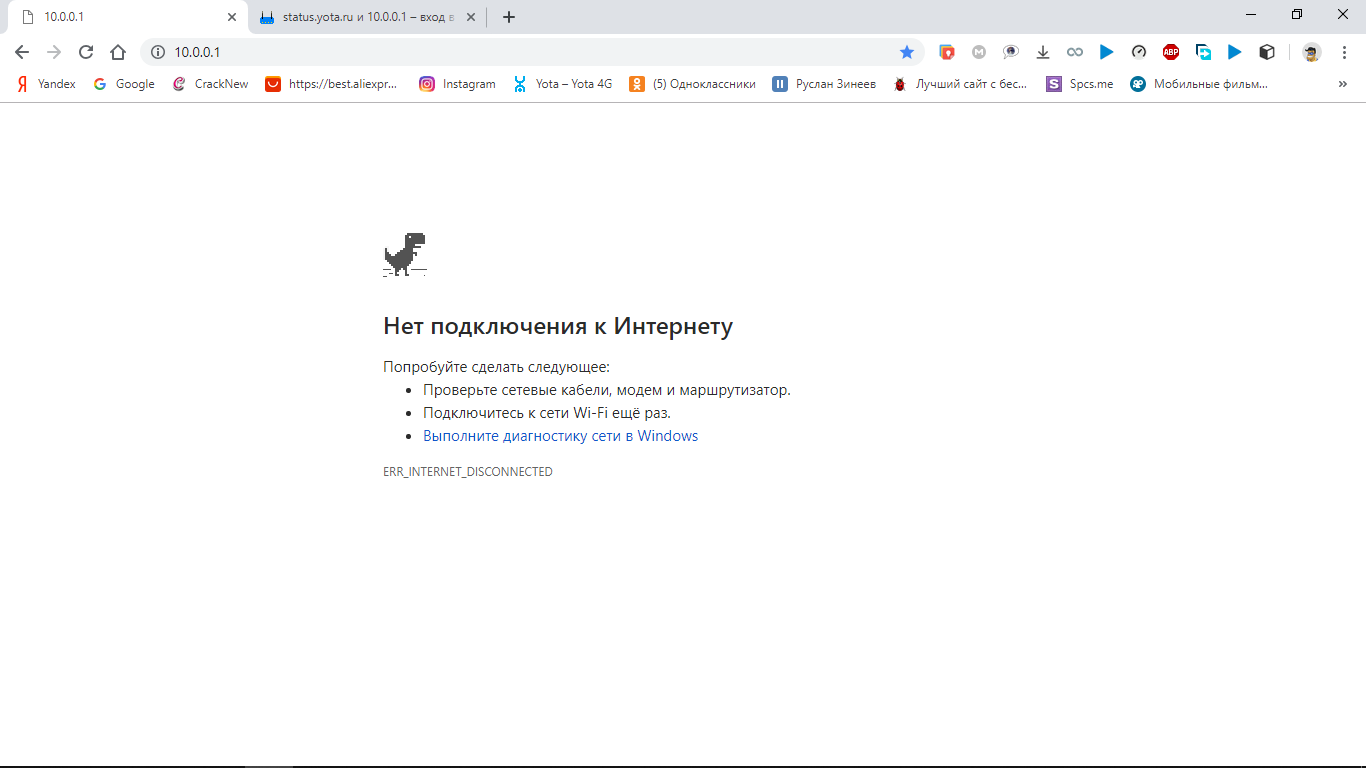
Task: Close the 10.0.0.1 tab
Action: coord(232,17)
